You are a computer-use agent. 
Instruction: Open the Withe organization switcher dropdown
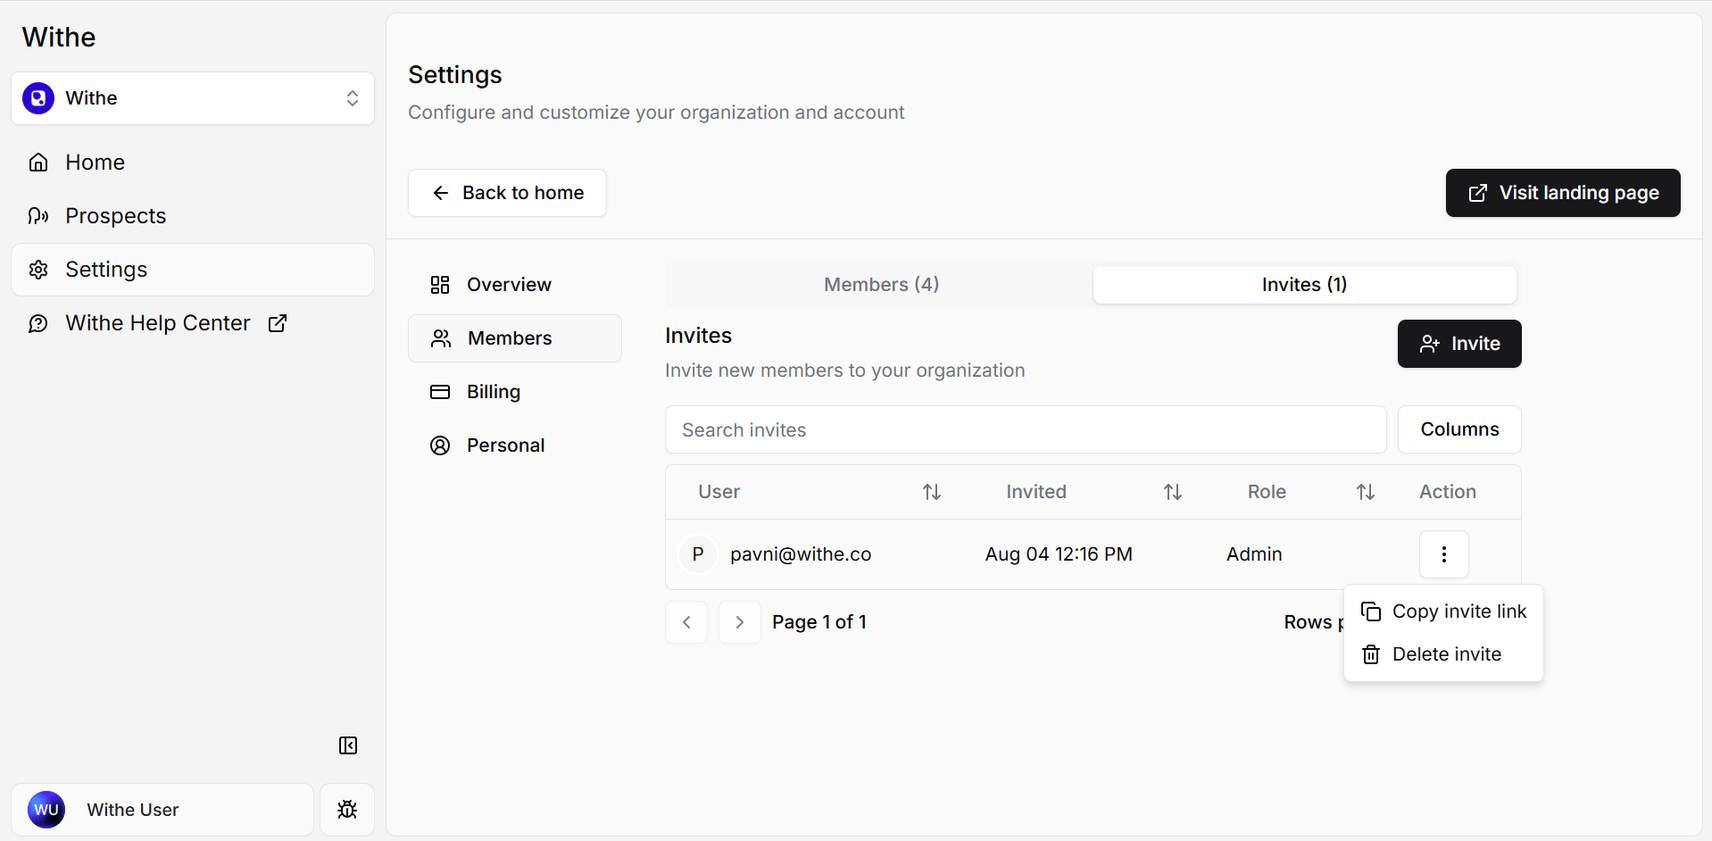pyautogui.click(x=193, y=98)
